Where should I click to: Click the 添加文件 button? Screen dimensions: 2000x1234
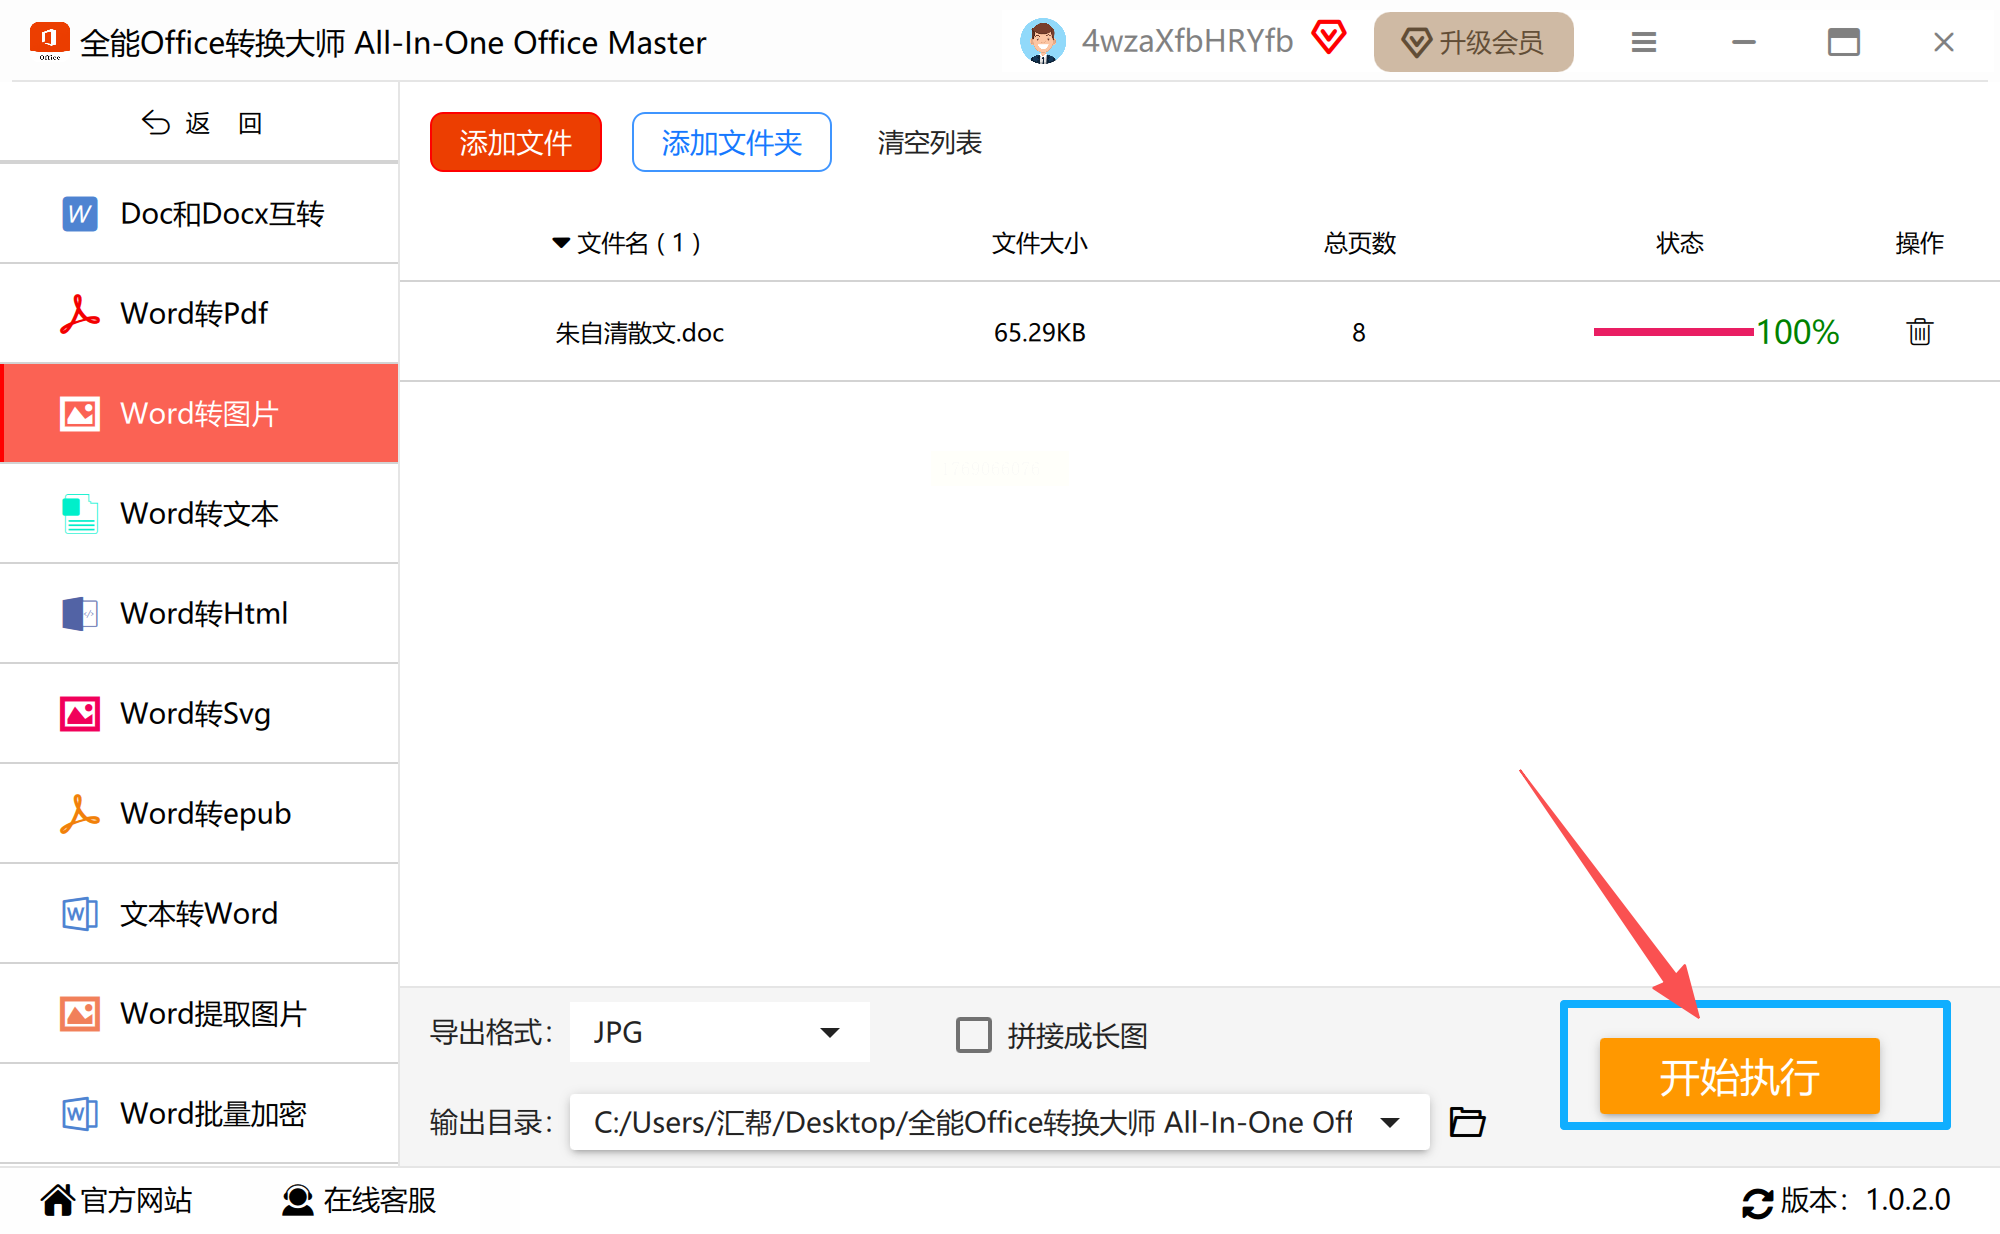tap(515, 143)
